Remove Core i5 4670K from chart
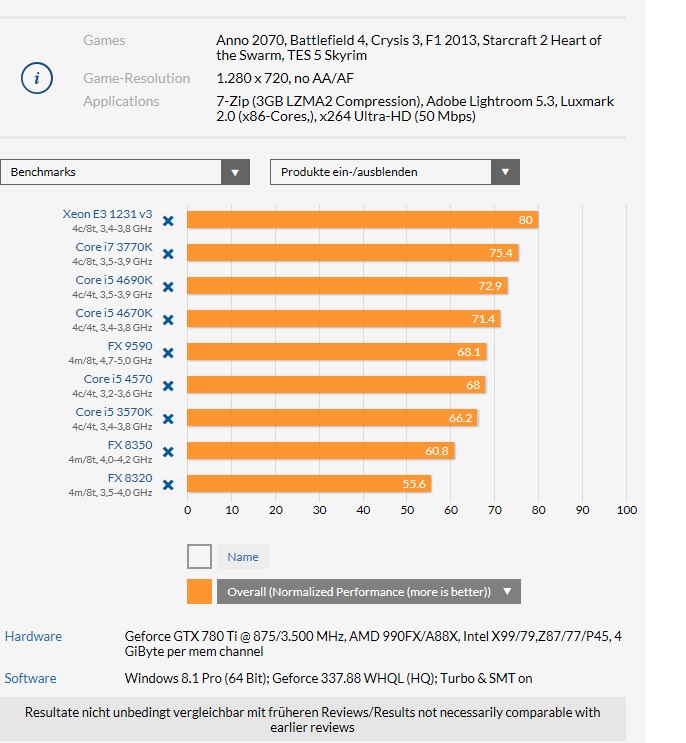 (168, 320)
